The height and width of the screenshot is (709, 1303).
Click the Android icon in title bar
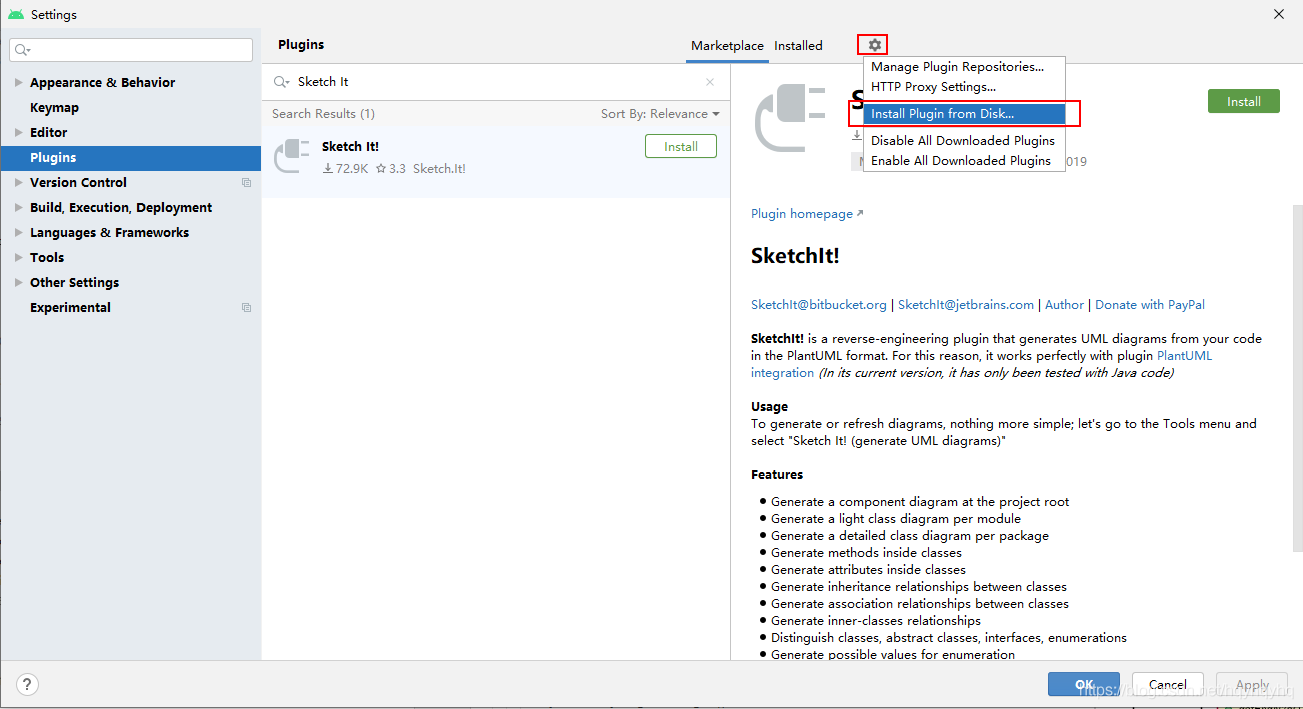(x=16, y=14)
